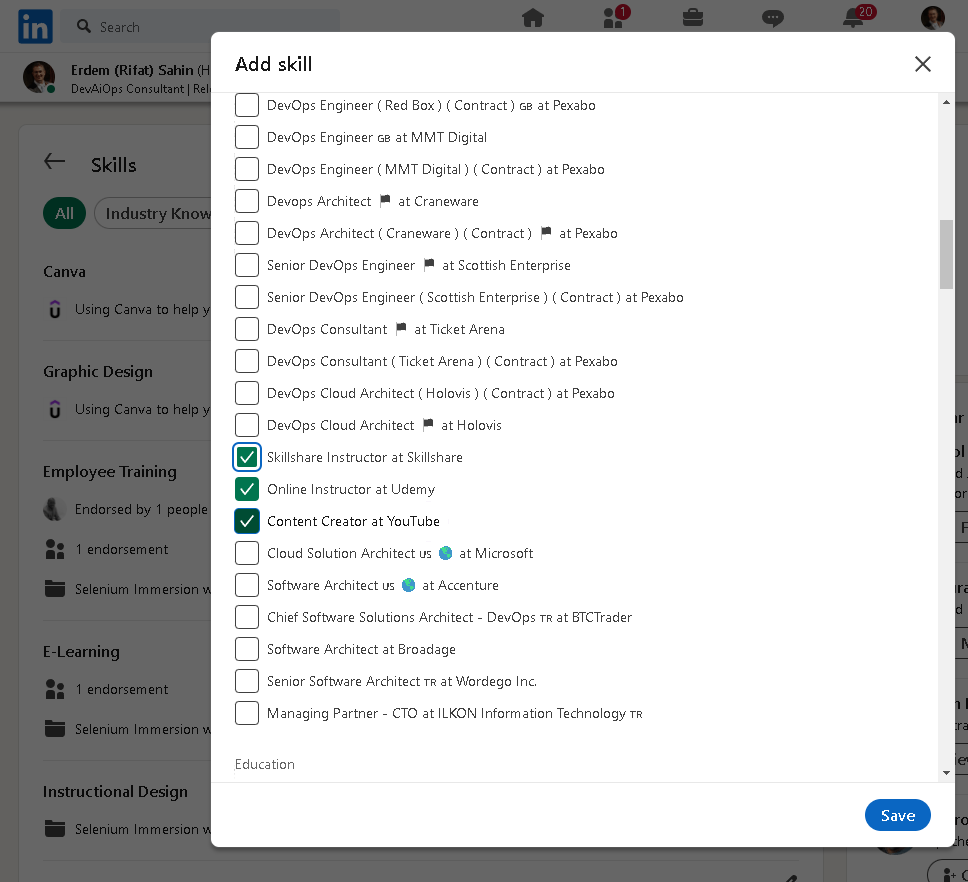Check DevOps Engineer (MMT Digital) Contract box
This screenshot has height=882, width=968.
[x=246, y=169]
